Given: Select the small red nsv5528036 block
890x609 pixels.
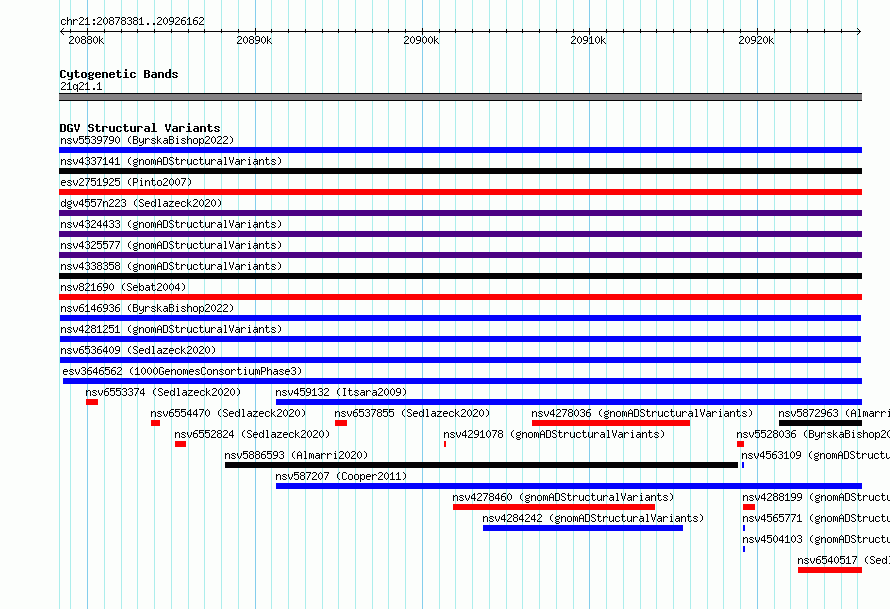Looking at the screenshot, I should (x=740, y=444).
